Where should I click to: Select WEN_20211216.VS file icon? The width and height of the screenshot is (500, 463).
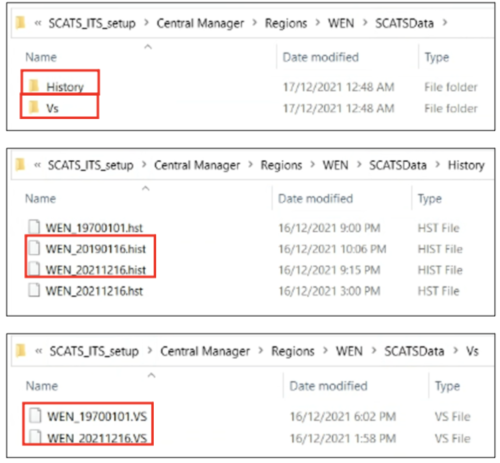[x=35, y=437]
